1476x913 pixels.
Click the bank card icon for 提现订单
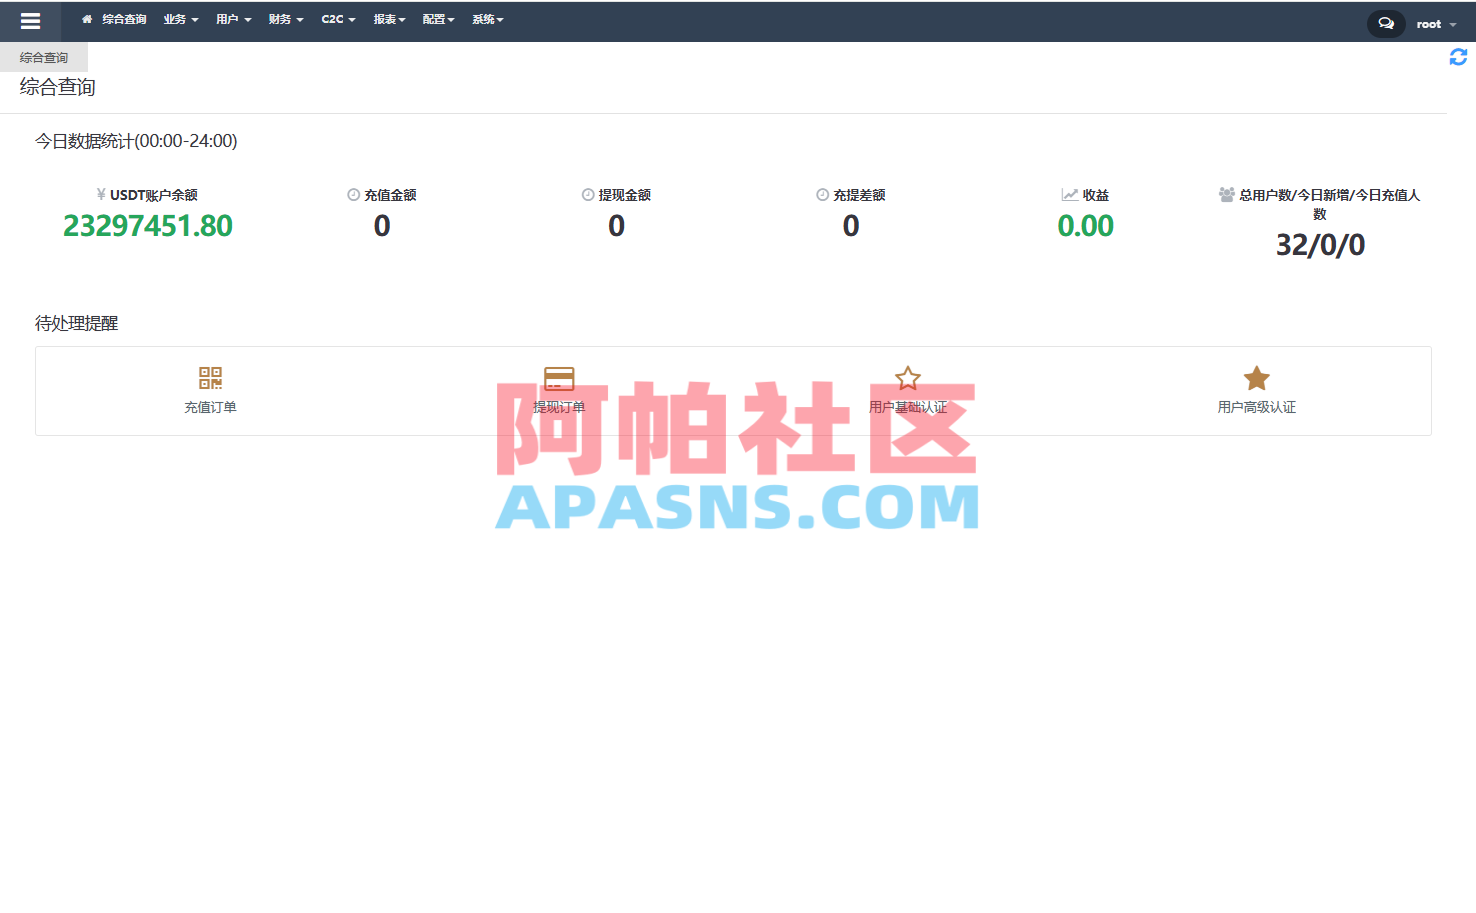(x=559, y=378)
